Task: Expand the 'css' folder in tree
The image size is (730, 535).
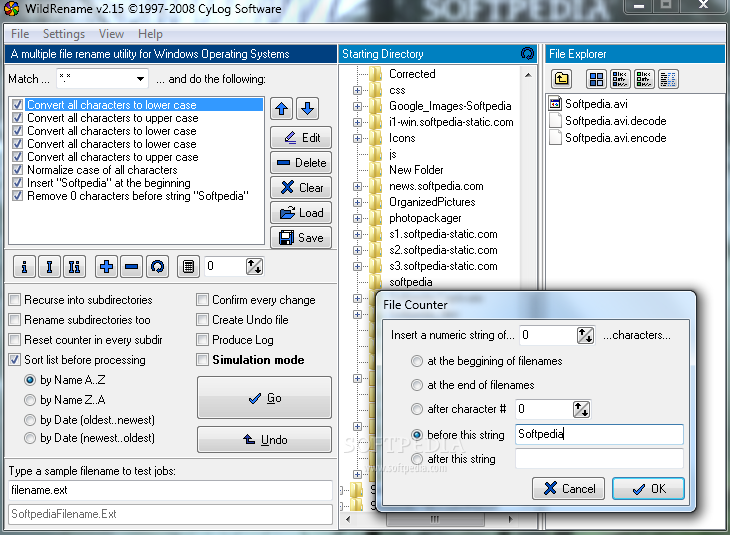Action: (x=358, y=90)
